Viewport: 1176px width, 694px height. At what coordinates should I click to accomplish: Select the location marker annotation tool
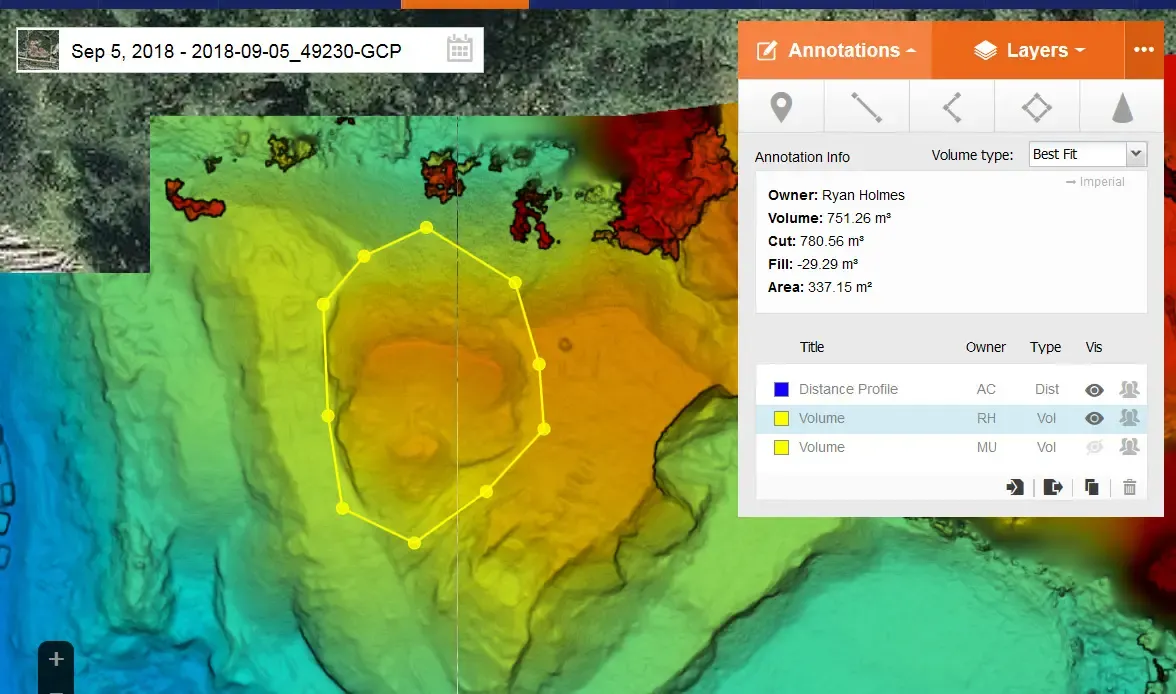782,105
